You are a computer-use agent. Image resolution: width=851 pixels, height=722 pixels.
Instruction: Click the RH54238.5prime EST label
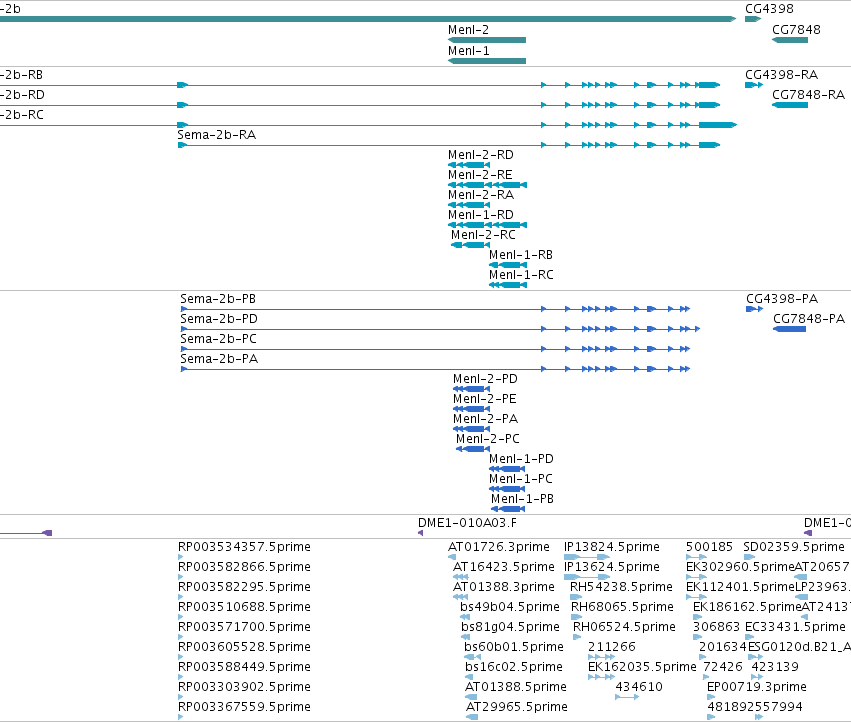pyautogui.click(x=621, y=587)
